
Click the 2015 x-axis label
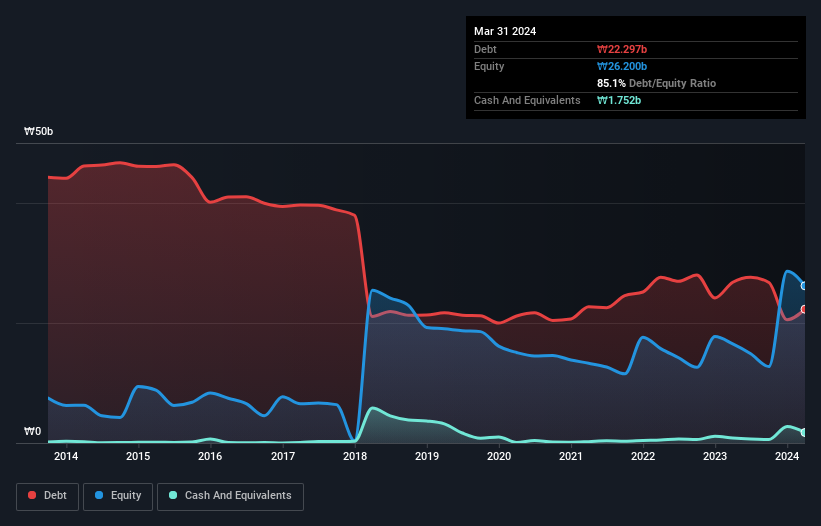click(x=138, y=456)
